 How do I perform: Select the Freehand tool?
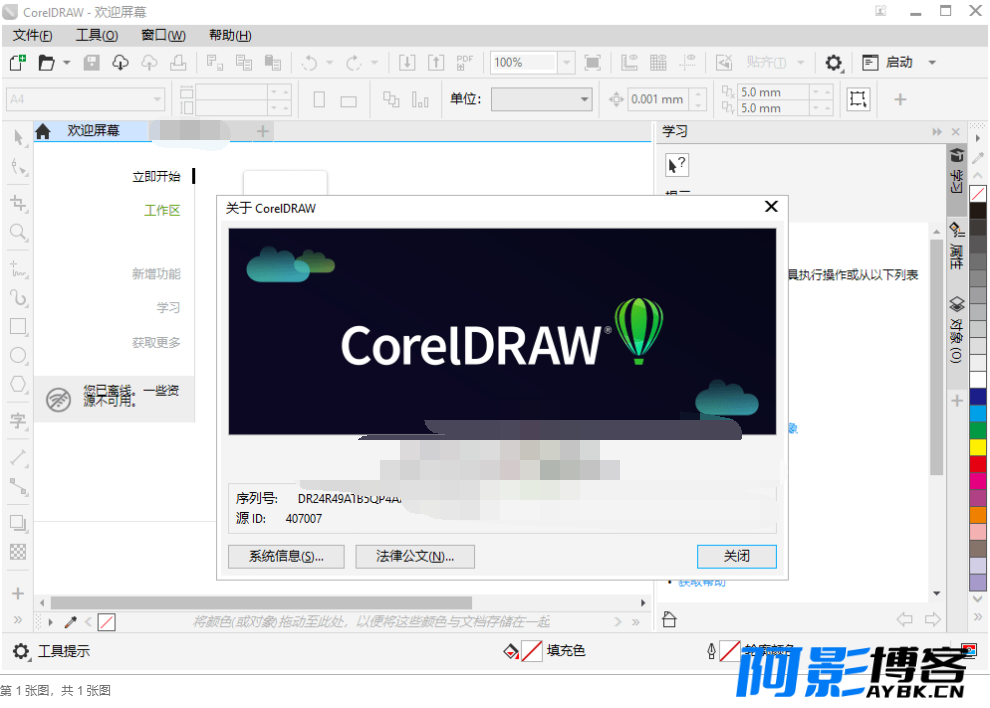pos(18,268)
